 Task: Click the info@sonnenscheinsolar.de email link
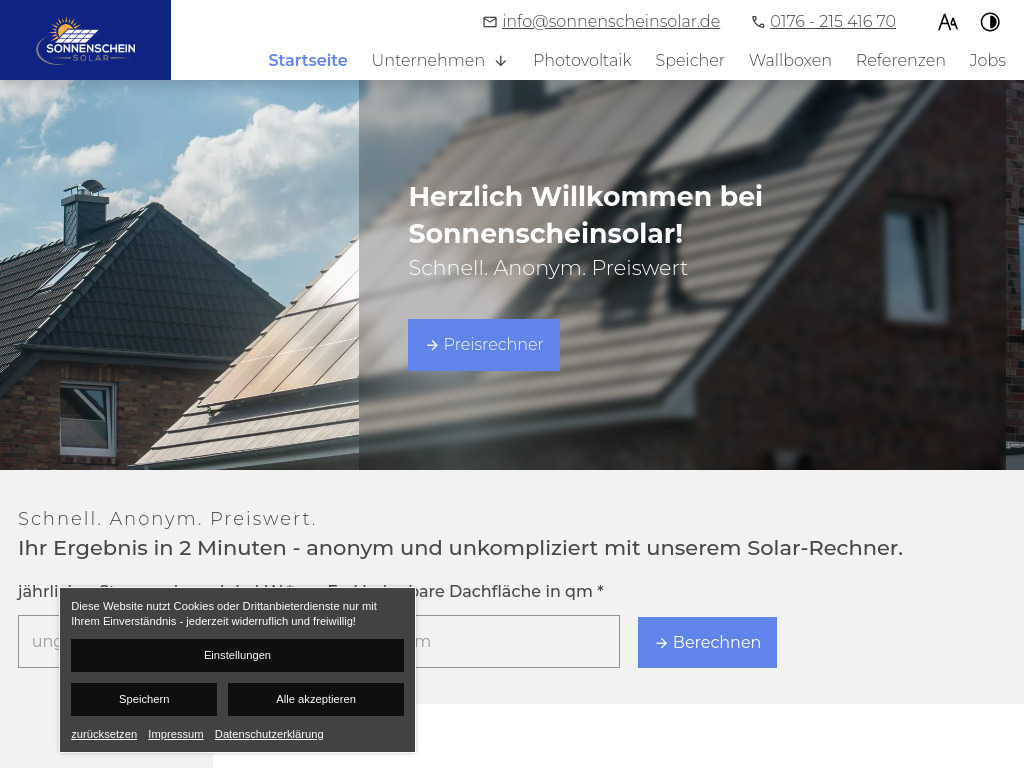(611, 21)
